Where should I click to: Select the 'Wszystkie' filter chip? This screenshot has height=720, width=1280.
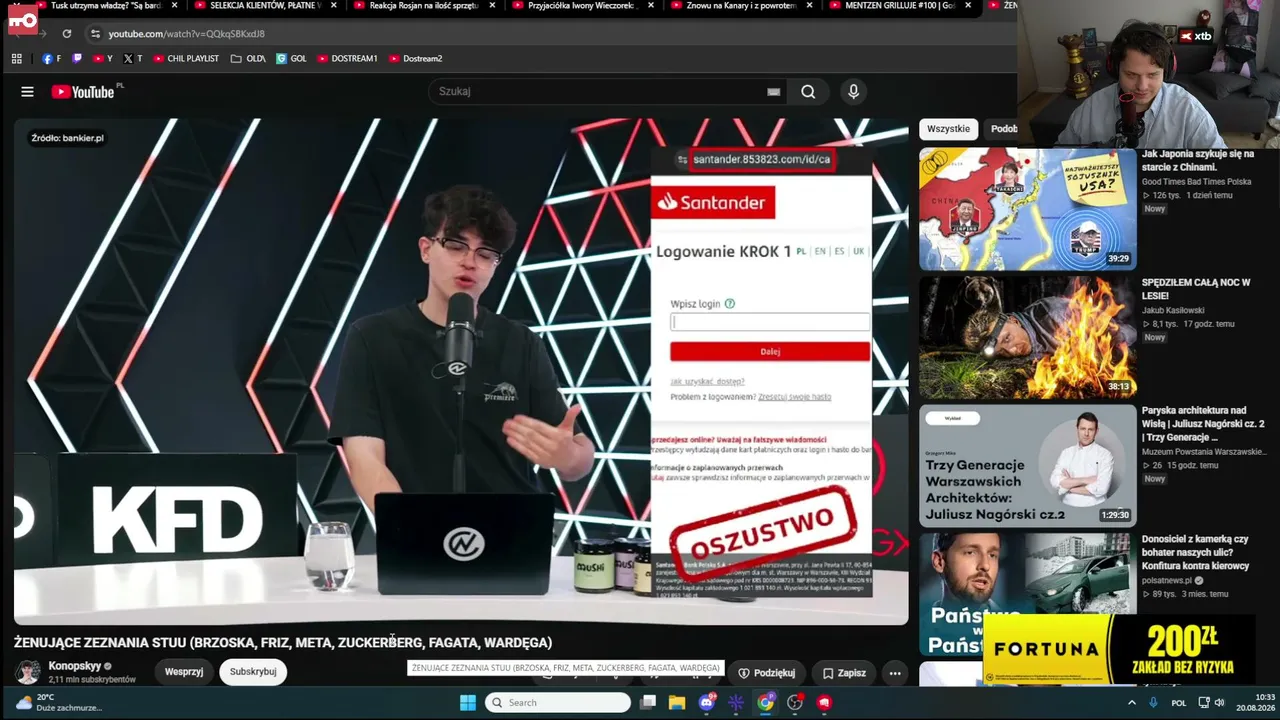(x=948, y=129)
